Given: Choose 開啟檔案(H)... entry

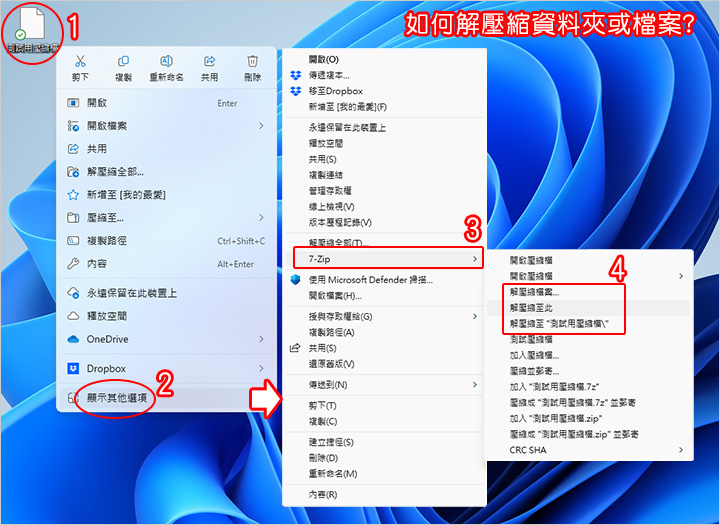Looking at the screenshot, I should (335, 296).
